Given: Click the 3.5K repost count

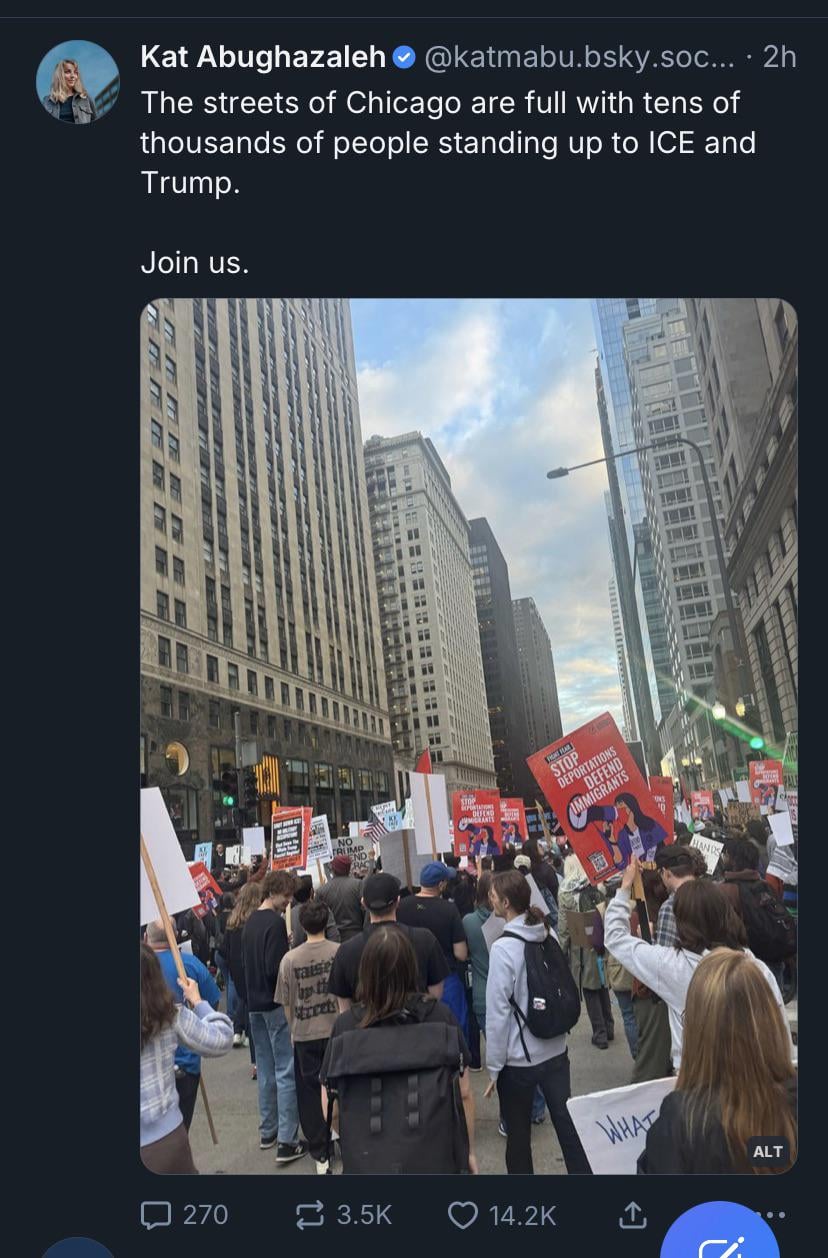Looking at the screenshot, I should click(x=364, y=1214).
